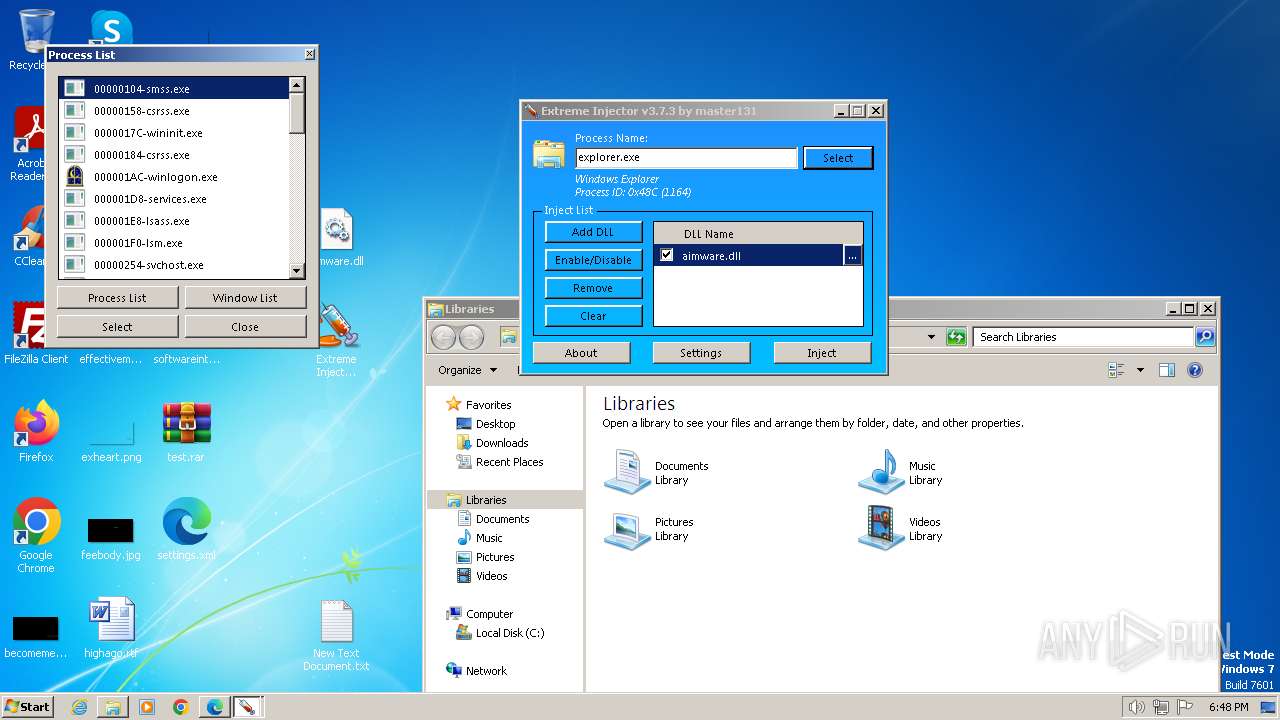
Task: Open Downloads in navigation pane
Action: [492, 443]
